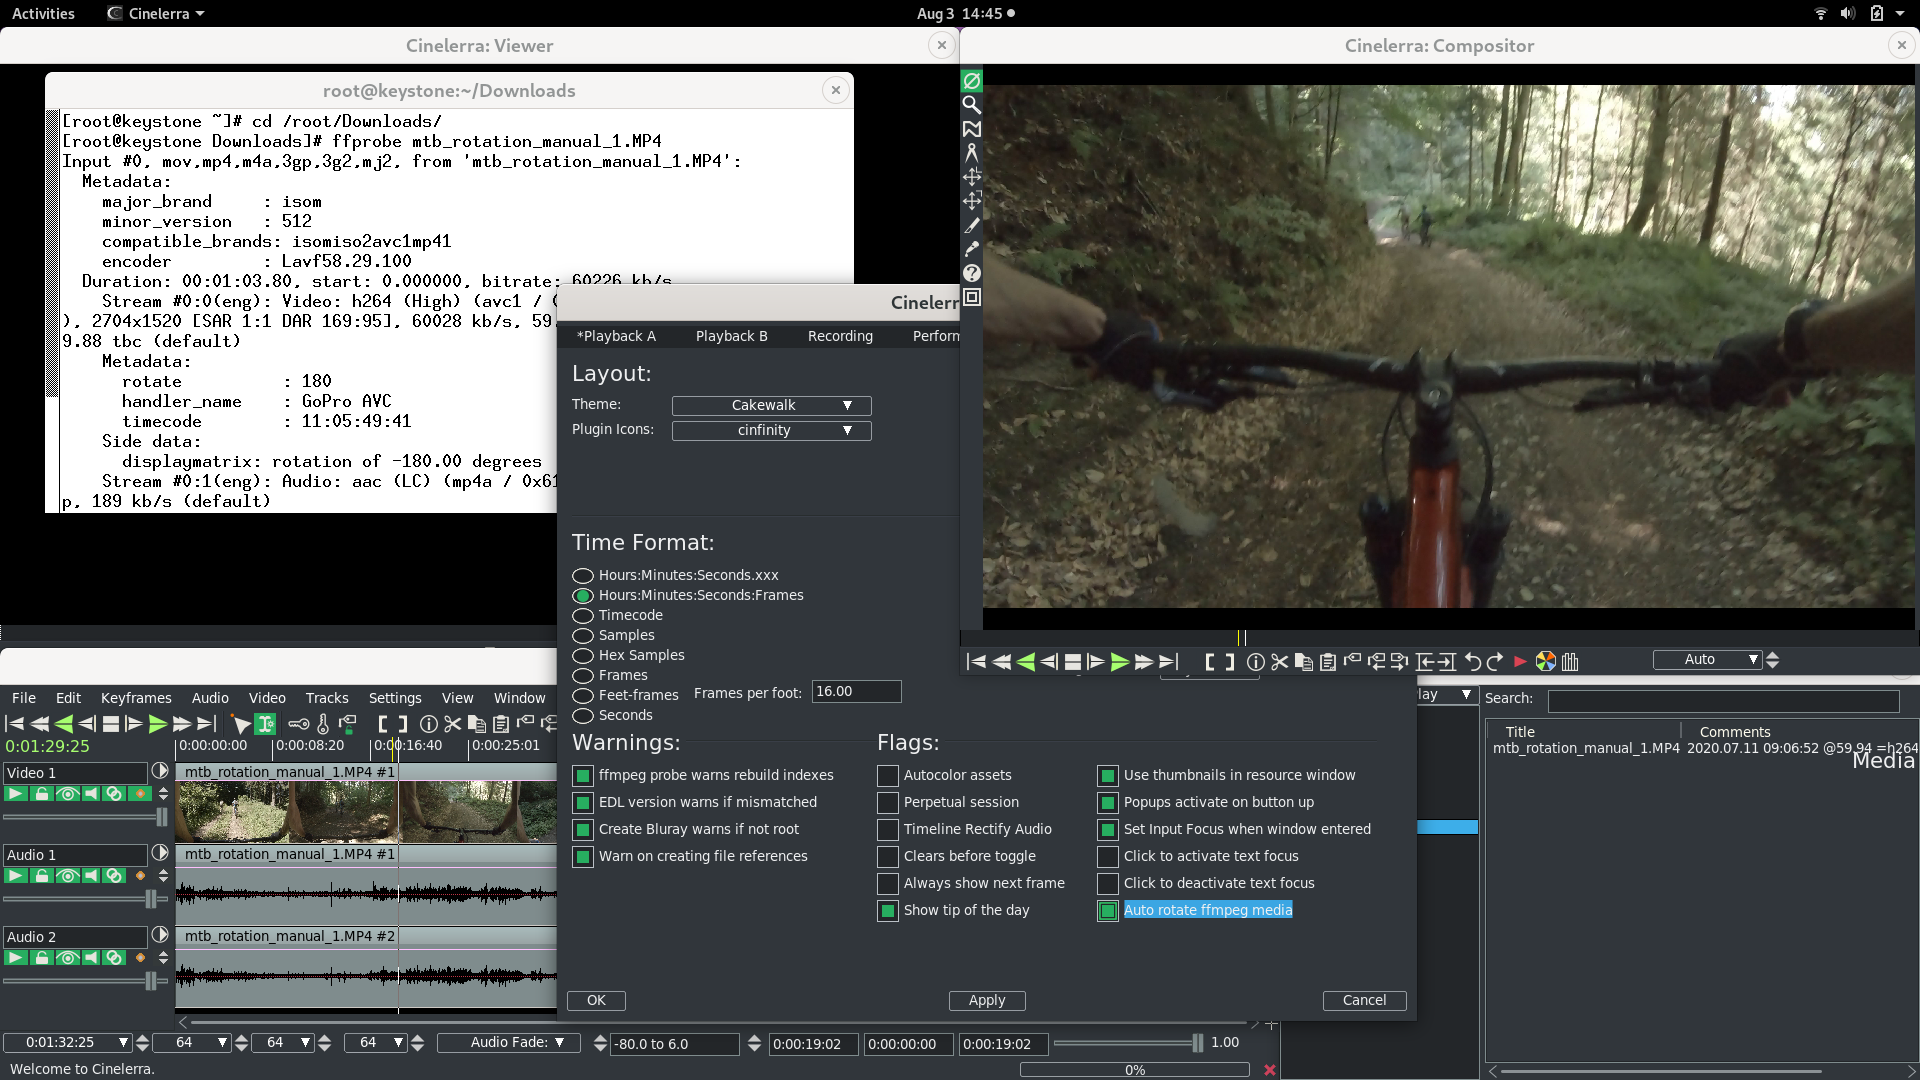The height and width of the screenshot is (1080, 1920).
Task: Click the generate keyframes key icon
Action: (298, 724)
